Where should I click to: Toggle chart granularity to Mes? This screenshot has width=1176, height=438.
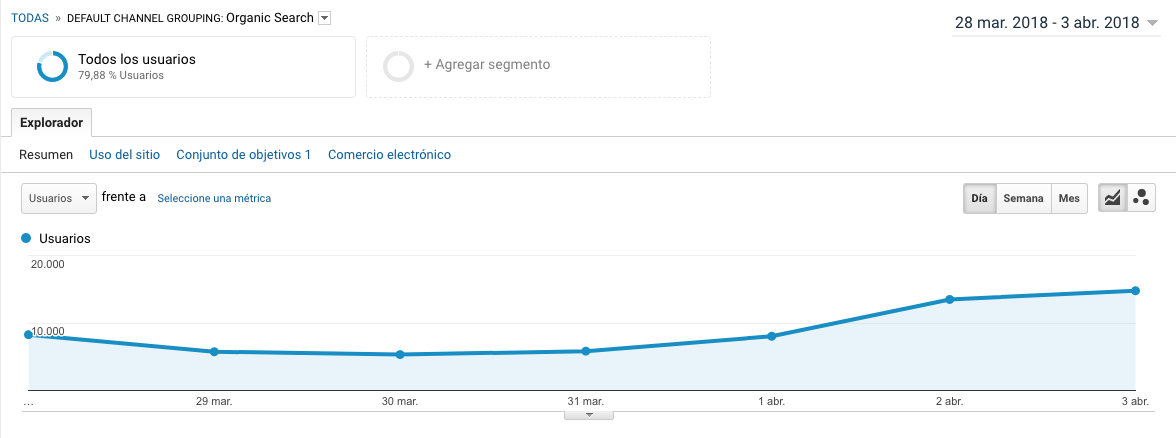pyautogui.click(x=1069, y=198)
